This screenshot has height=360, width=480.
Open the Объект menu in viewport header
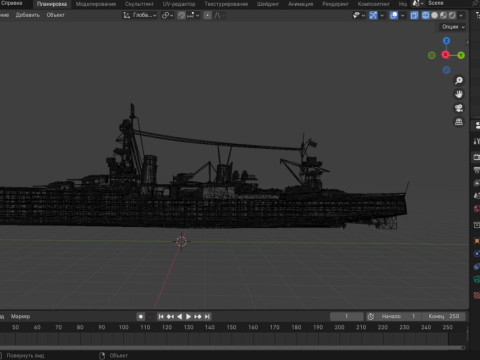pos(56,15)
